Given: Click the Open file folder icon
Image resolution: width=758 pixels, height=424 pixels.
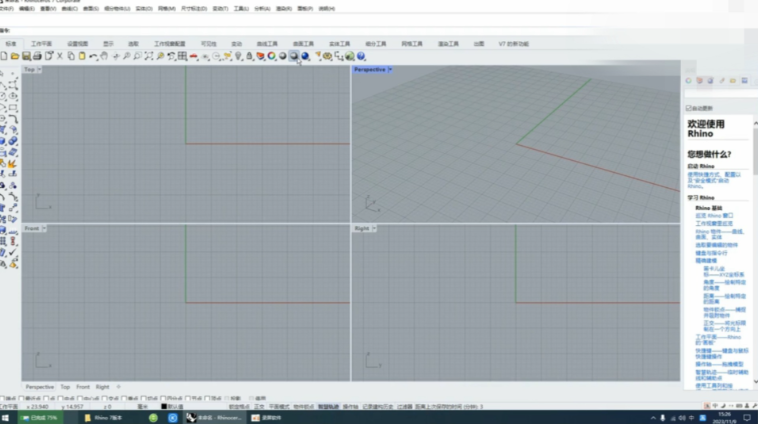Looking at the screenshot, I should tap(16, 57).
